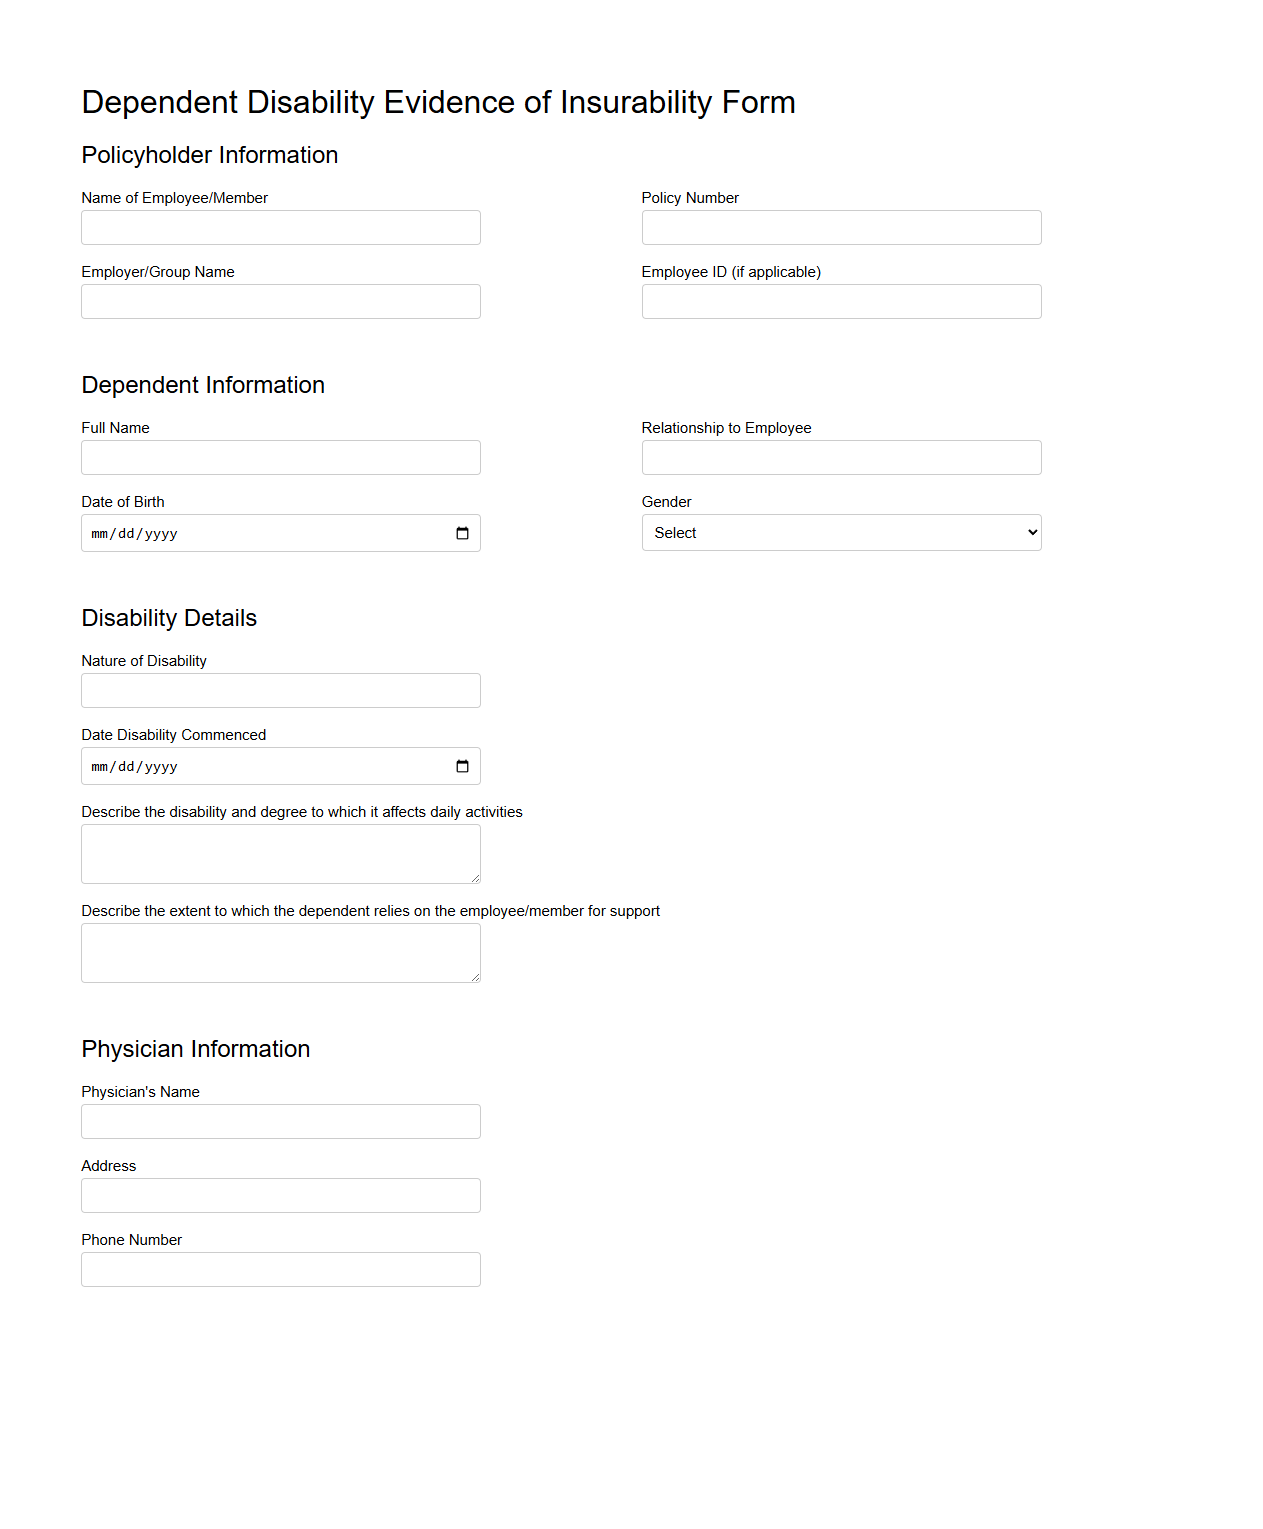
Task: Expand the Gender select to choose an option
Action: (x=841, y=532)
